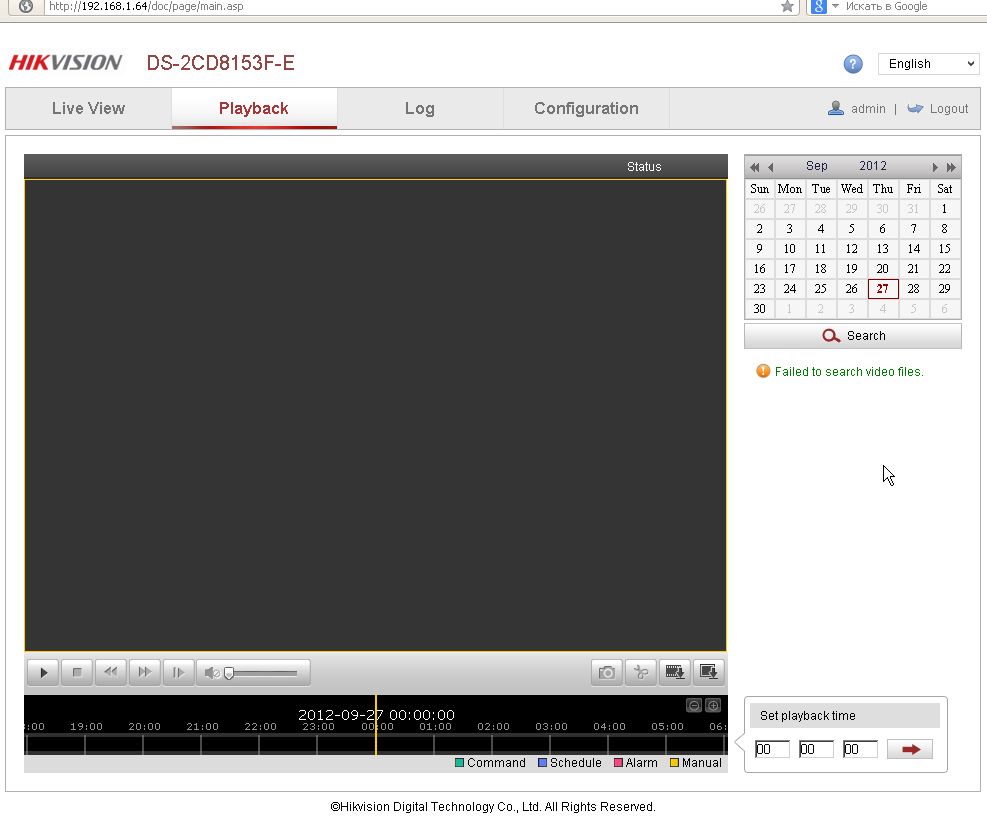
Task: Select September 26 in the calendar
Action: pos(852,289)
